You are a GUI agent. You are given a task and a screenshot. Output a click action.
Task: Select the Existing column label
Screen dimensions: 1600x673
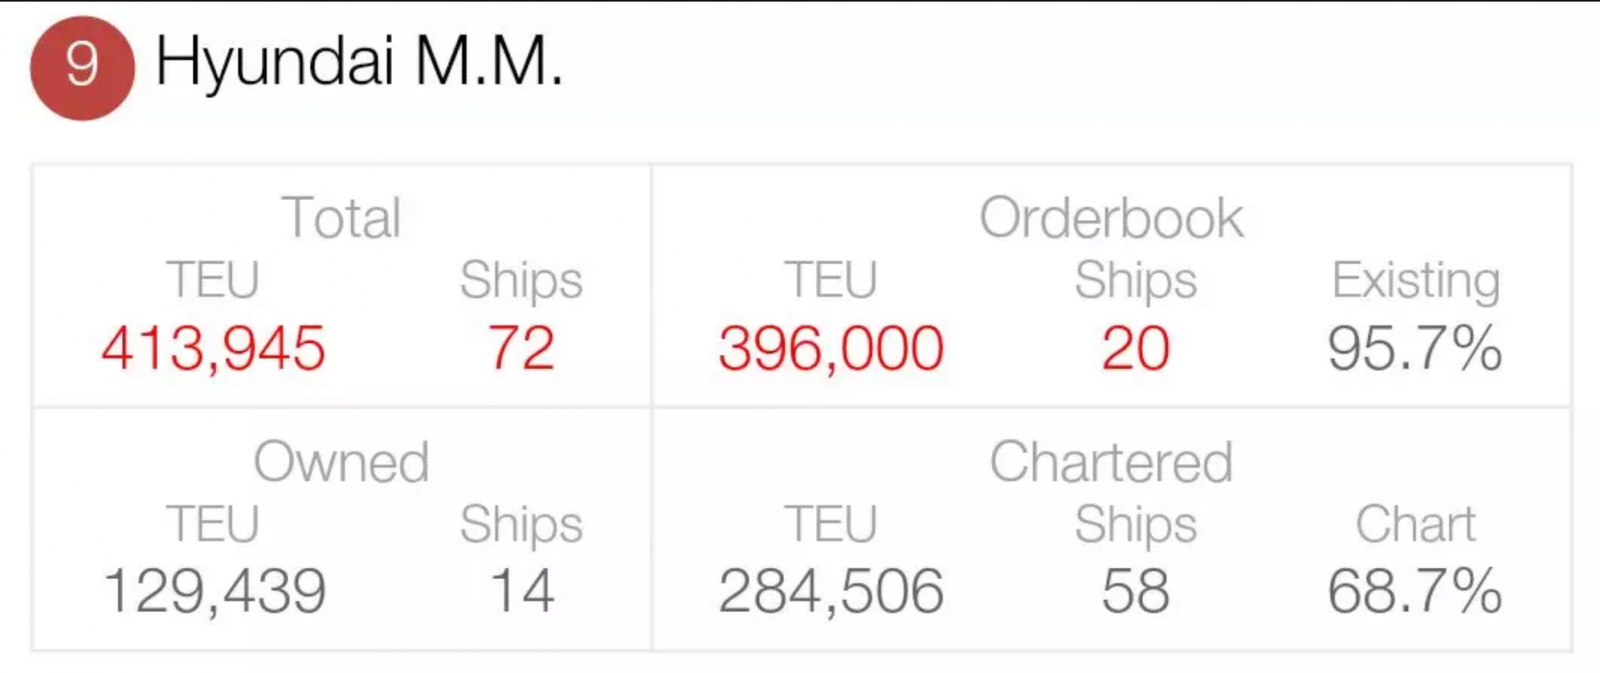click(1416, 281)
